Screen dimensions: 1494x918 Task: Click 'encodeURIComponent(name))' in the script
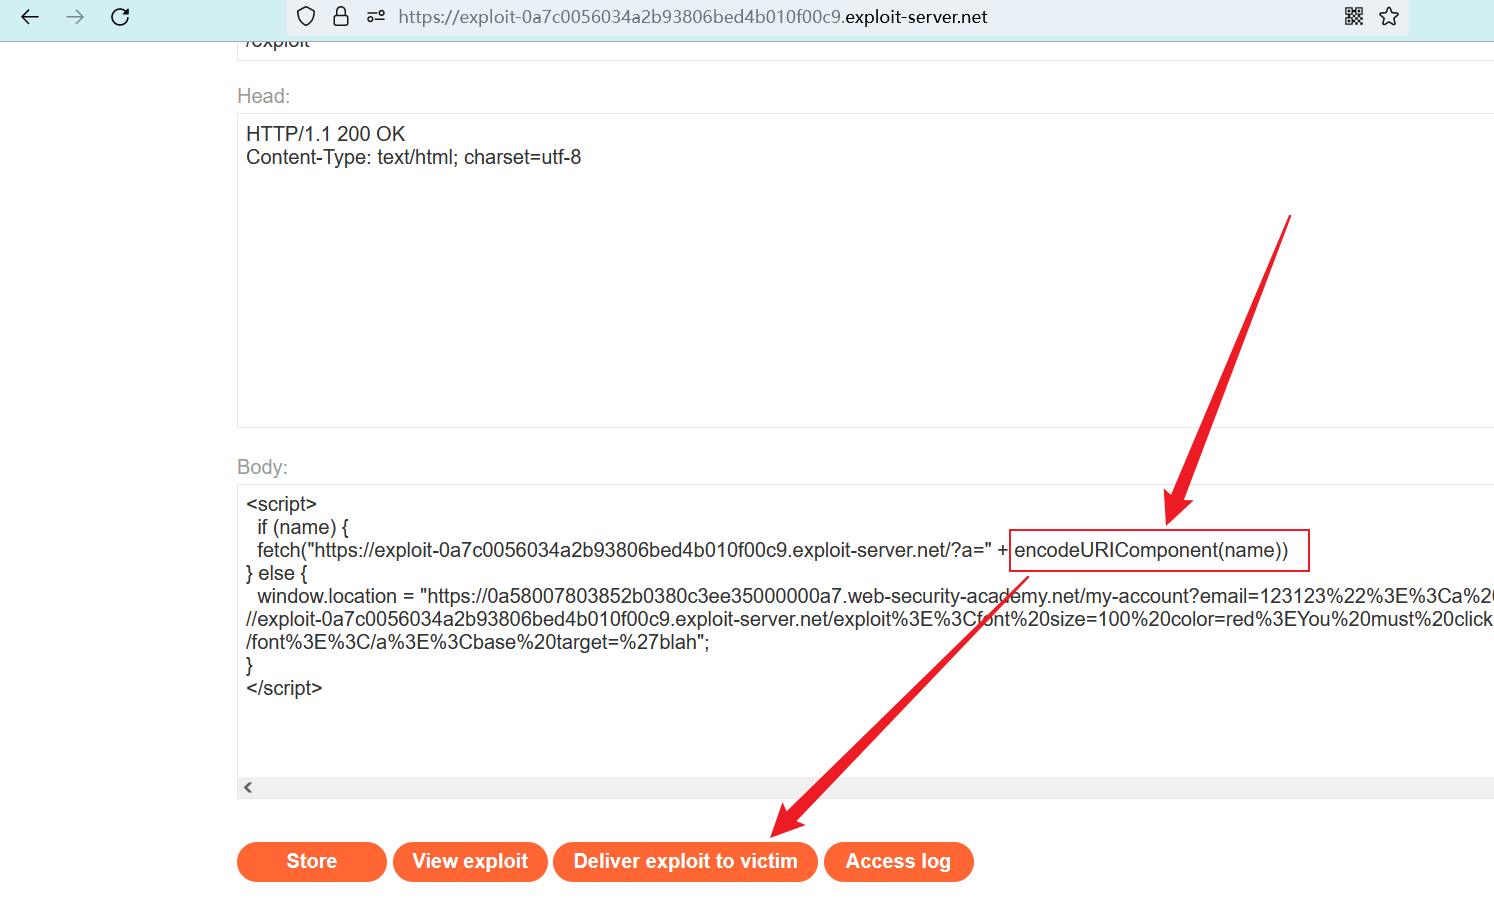coord(1151,550)
